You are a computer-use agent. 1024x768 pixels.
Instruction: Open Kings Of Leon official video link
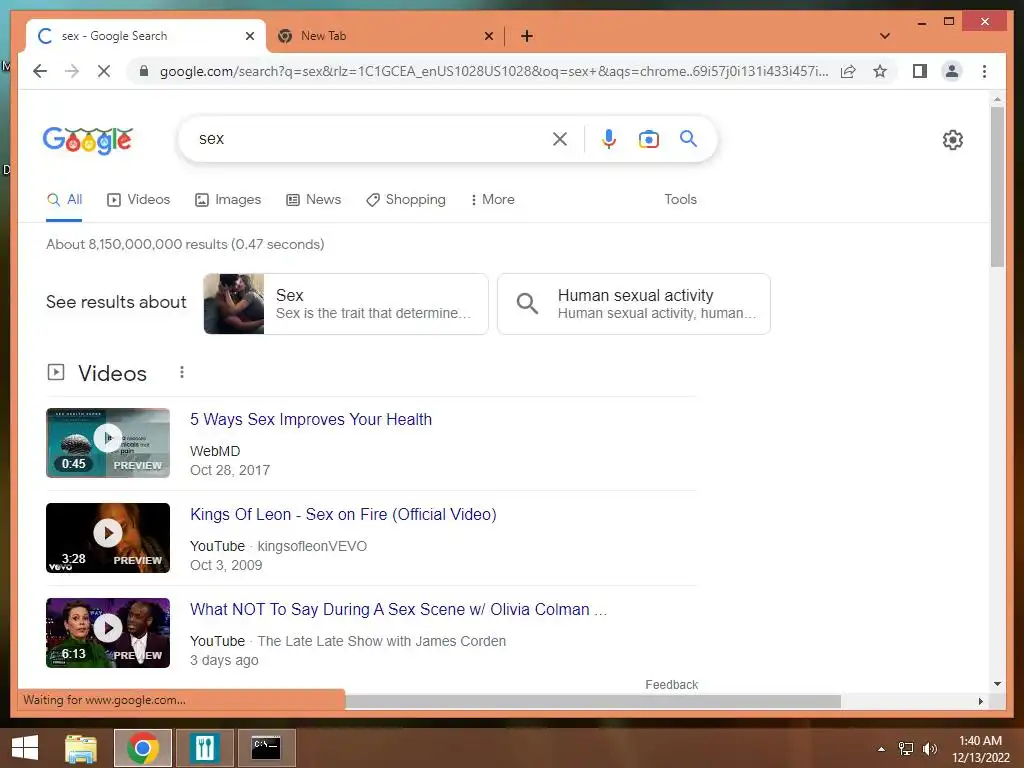(x=343, y=515)
